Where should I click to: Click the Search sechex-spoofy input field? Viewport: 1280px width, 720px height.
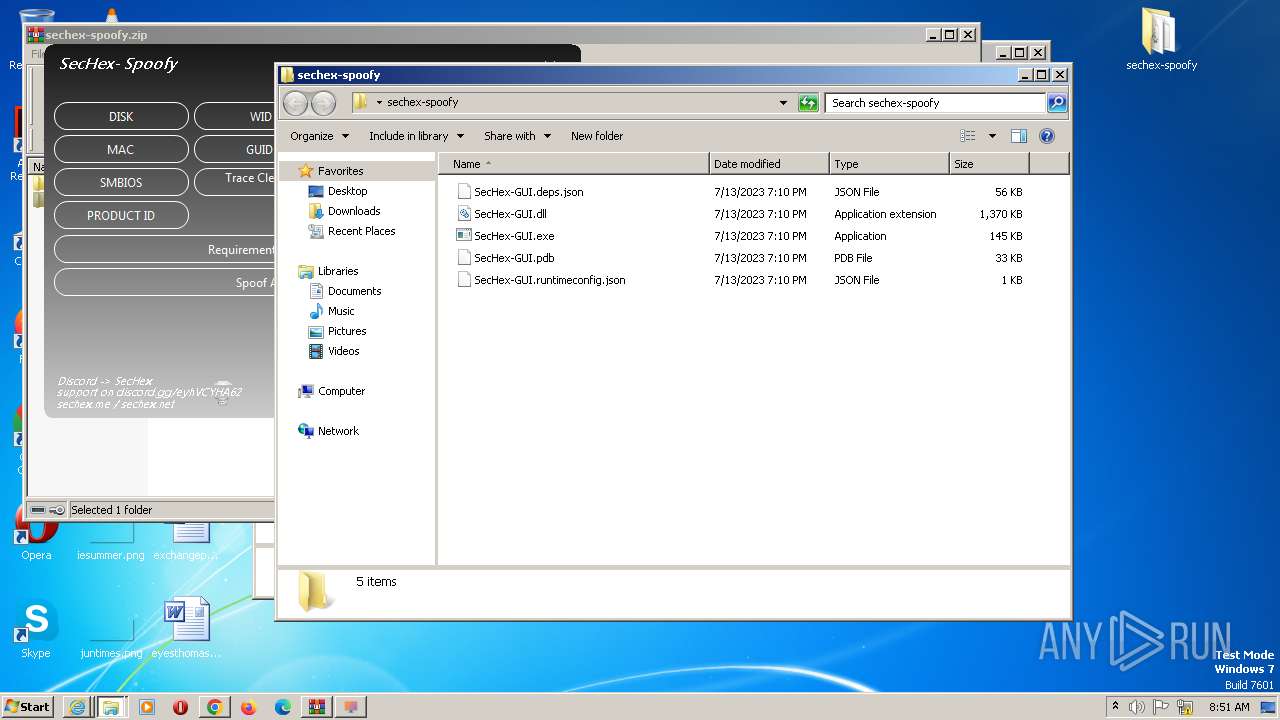coord(935,102)
